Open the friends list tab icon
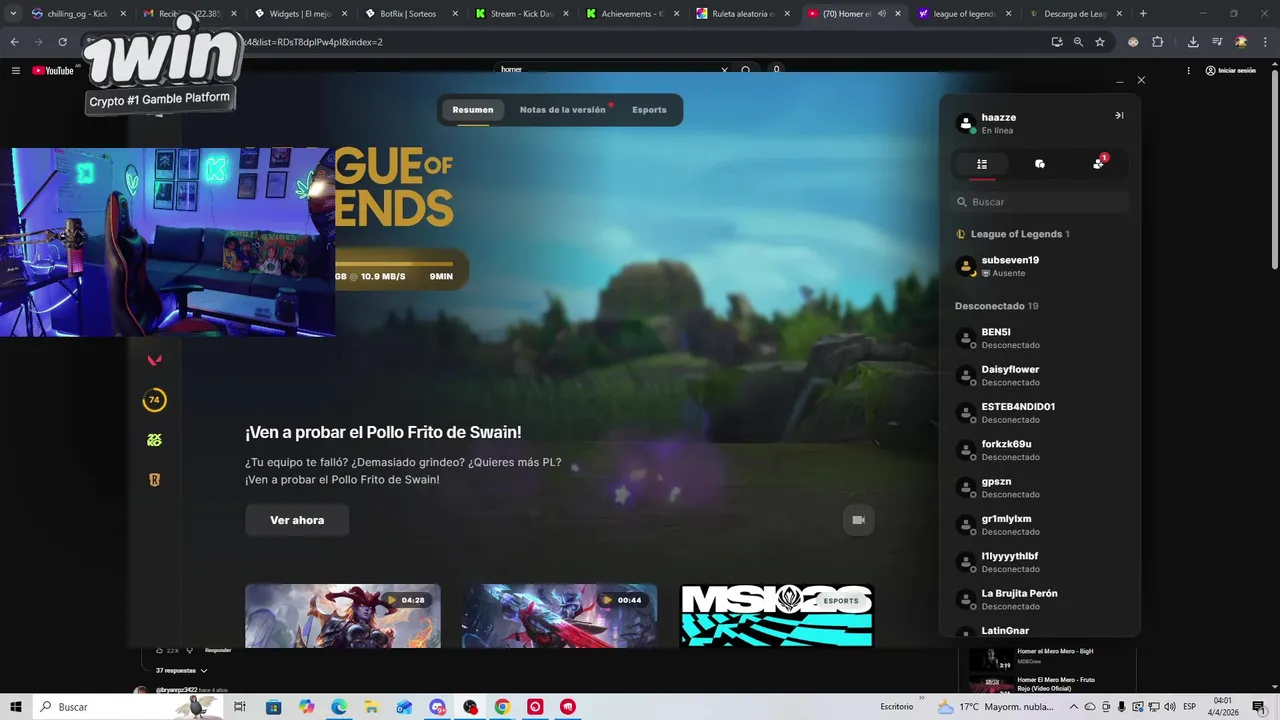 (982, 164)
